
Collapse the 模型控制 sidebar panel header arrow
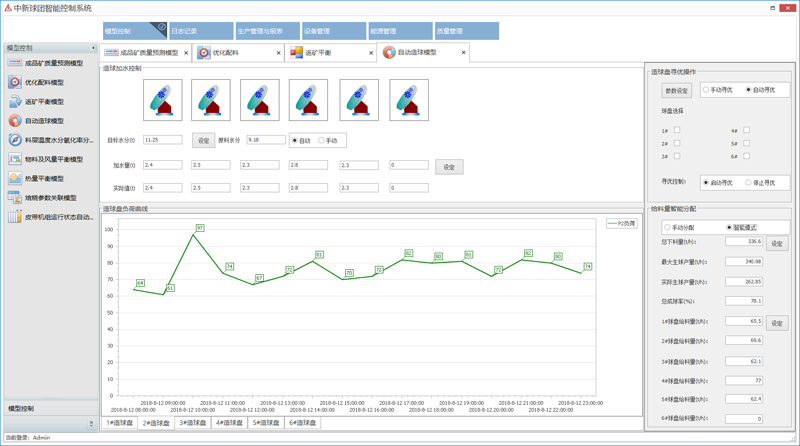93,48
